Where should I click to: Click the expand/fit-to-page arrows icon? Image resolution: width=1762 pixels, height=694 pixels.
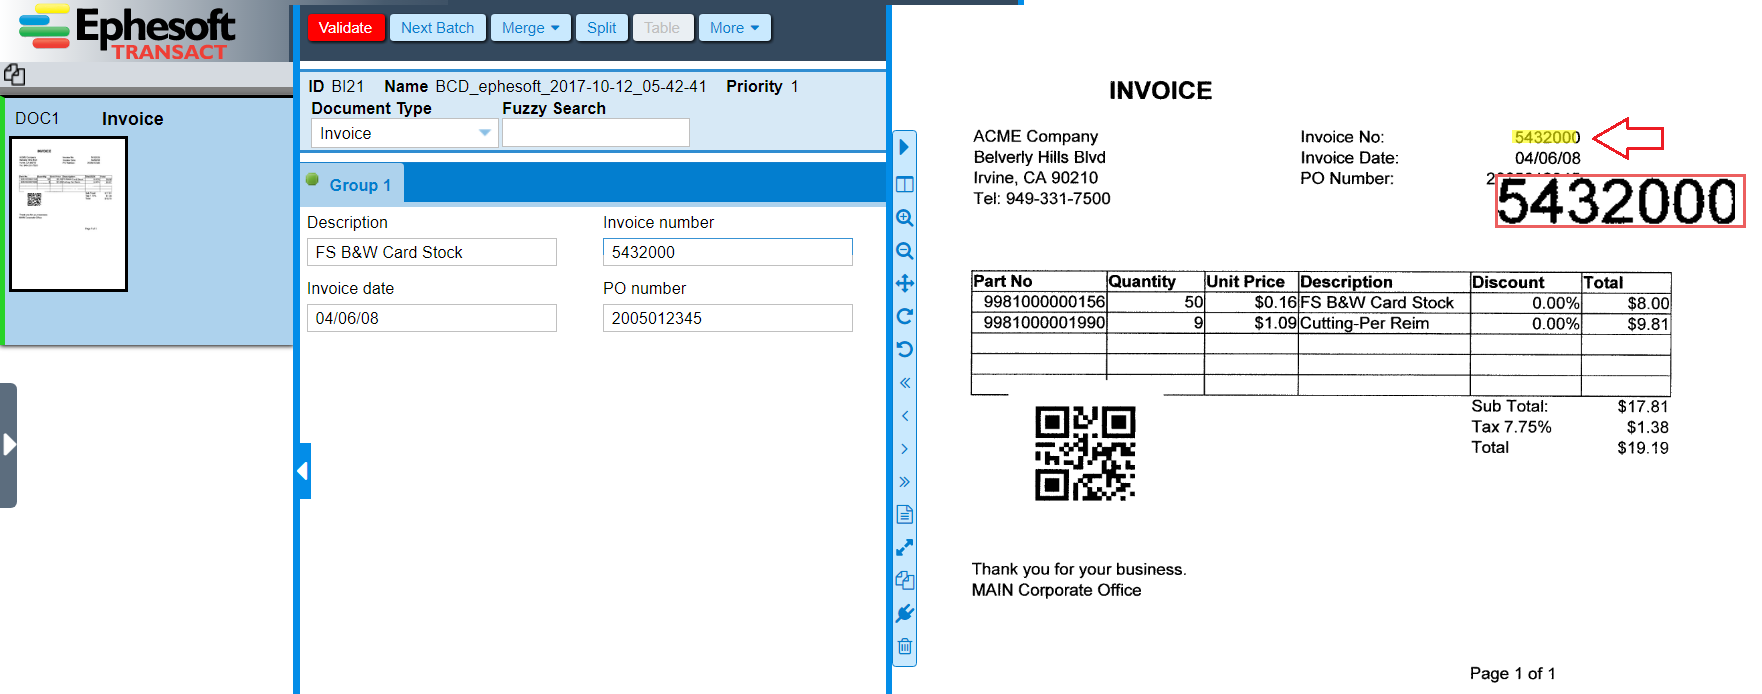point(904,548)
